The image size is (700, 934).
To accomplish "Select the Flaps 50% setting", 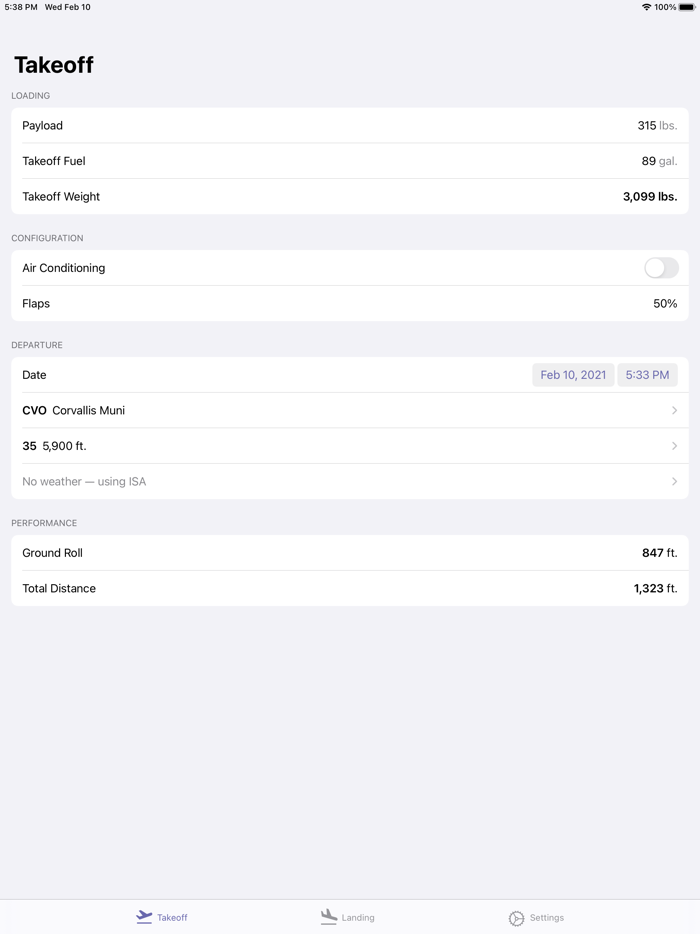I will click(664, 304).
